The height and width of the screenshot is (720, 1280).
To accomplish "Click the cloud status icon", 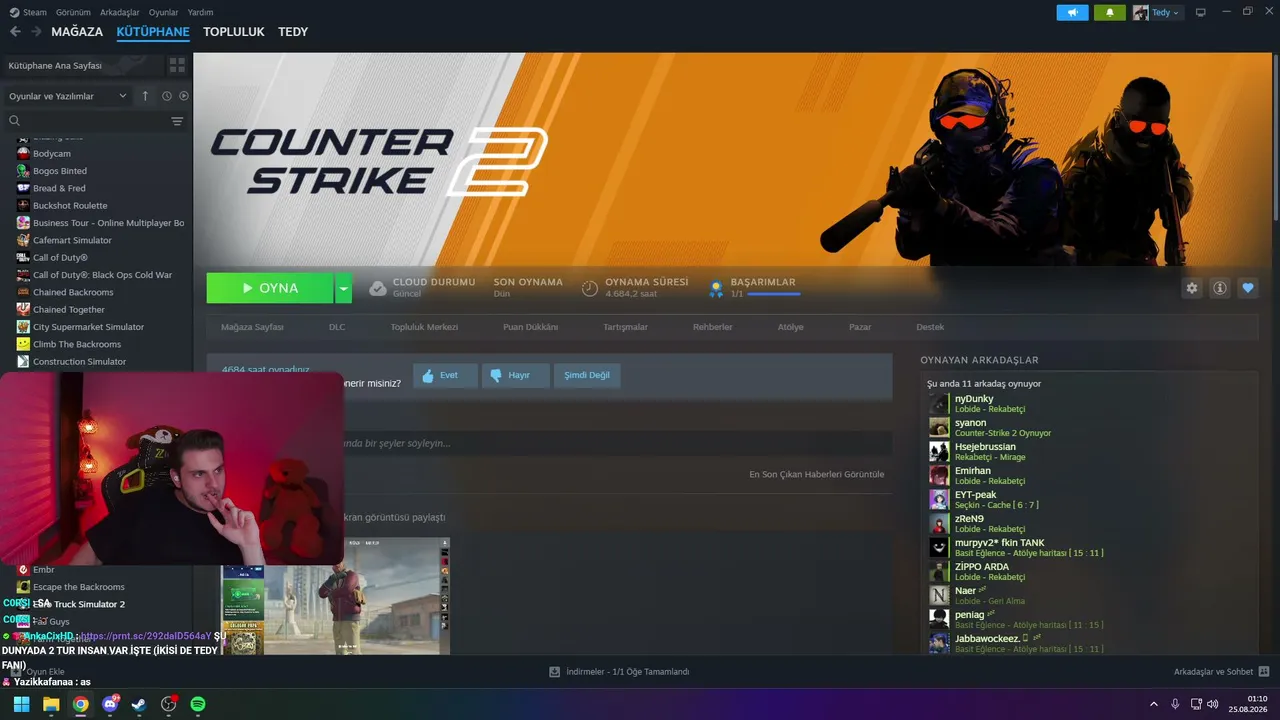I will coord(377,288).
